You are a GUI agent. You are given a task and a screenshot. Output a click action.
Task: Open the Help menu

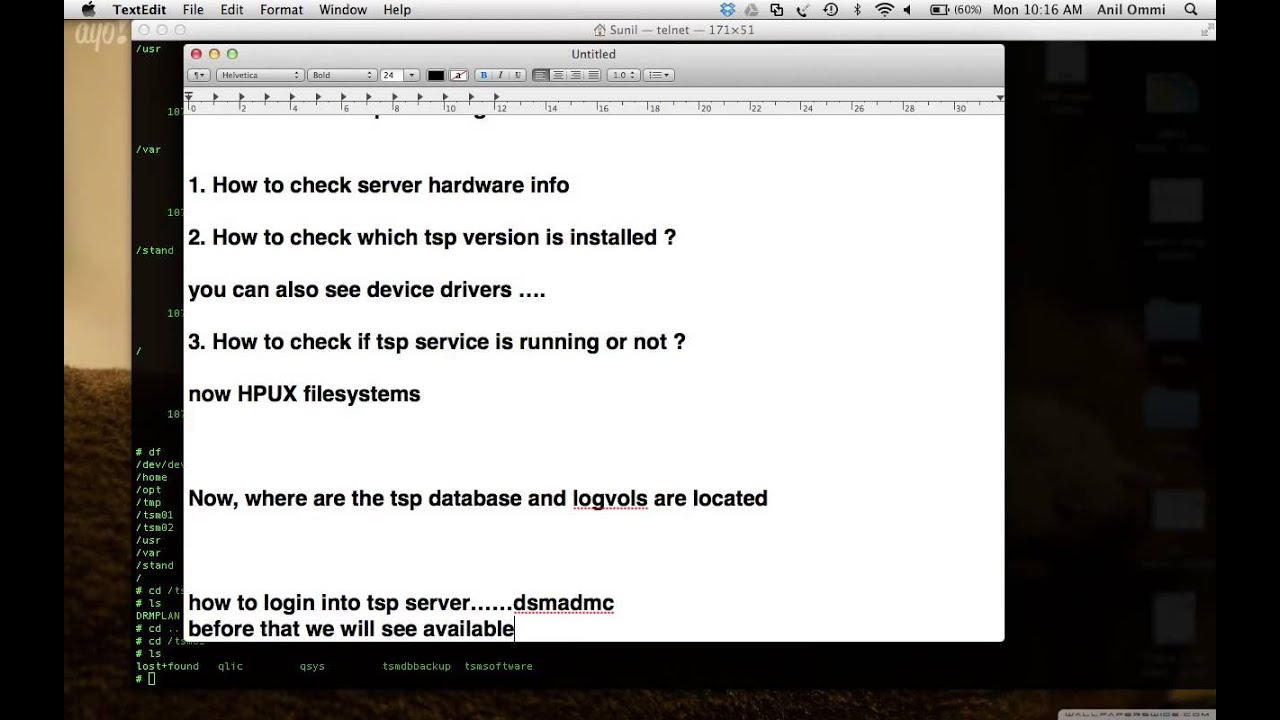397,10
